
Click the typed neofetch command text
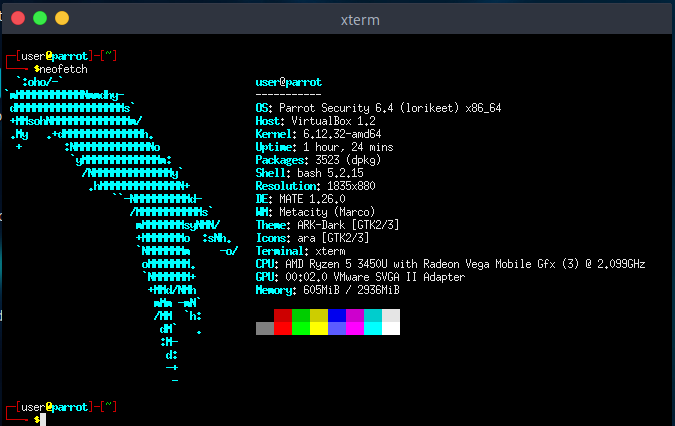pos(63,68)
